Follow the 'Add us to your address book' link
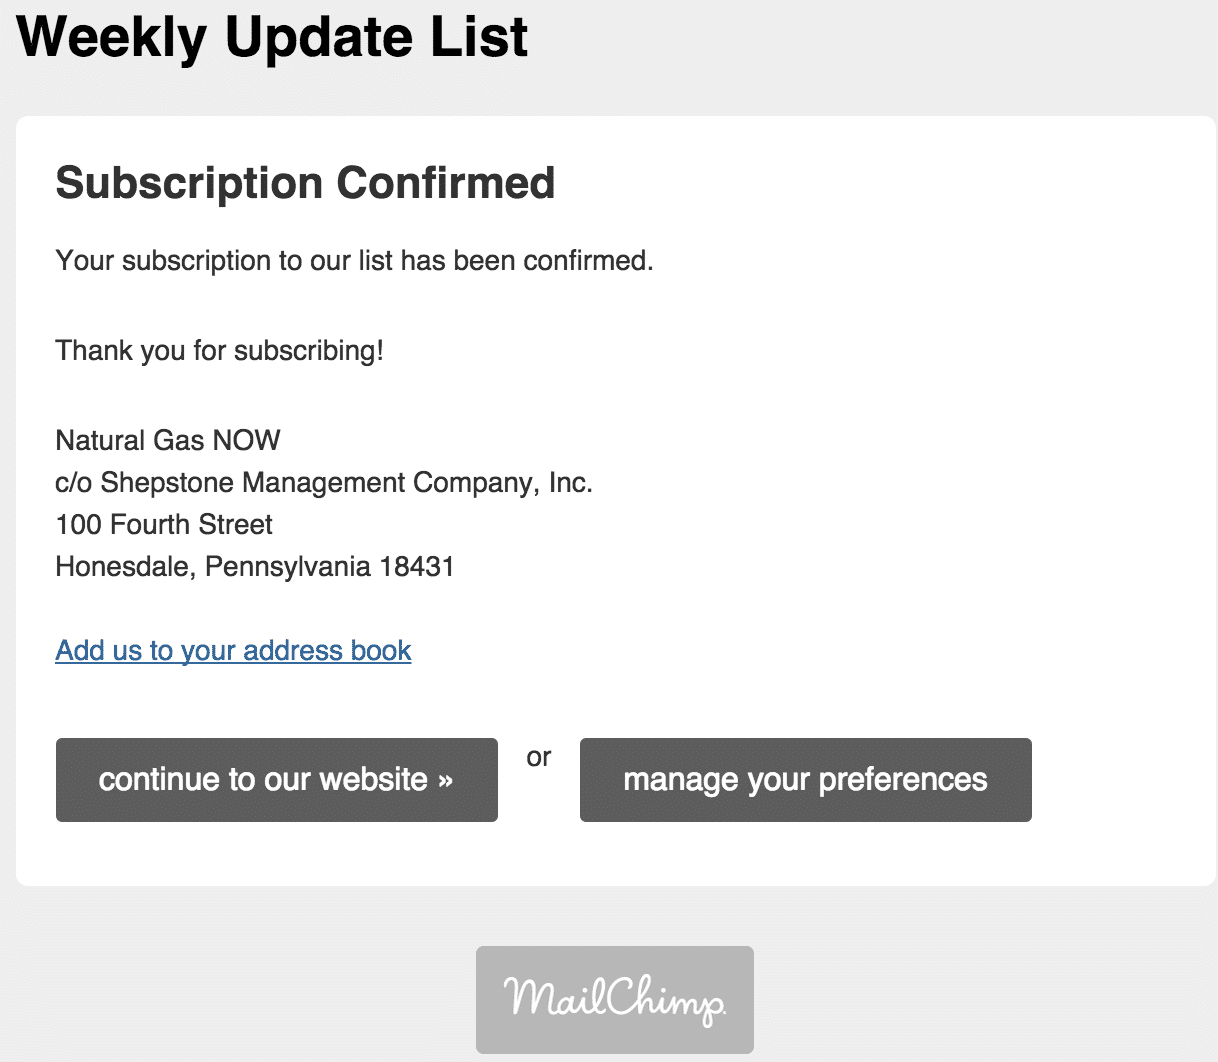Image resolution: width=1218 pixels, height=1062 pixels. [233, 650]
